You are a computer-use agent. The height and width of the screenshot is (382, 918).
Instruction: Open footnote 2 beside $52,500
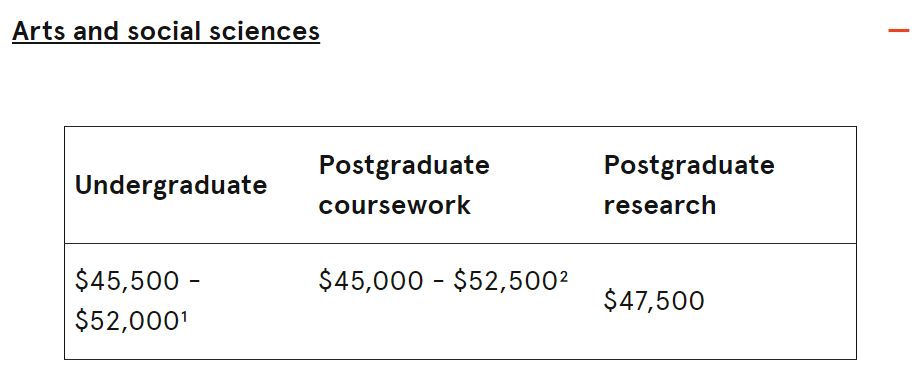(x=563, y=276)
